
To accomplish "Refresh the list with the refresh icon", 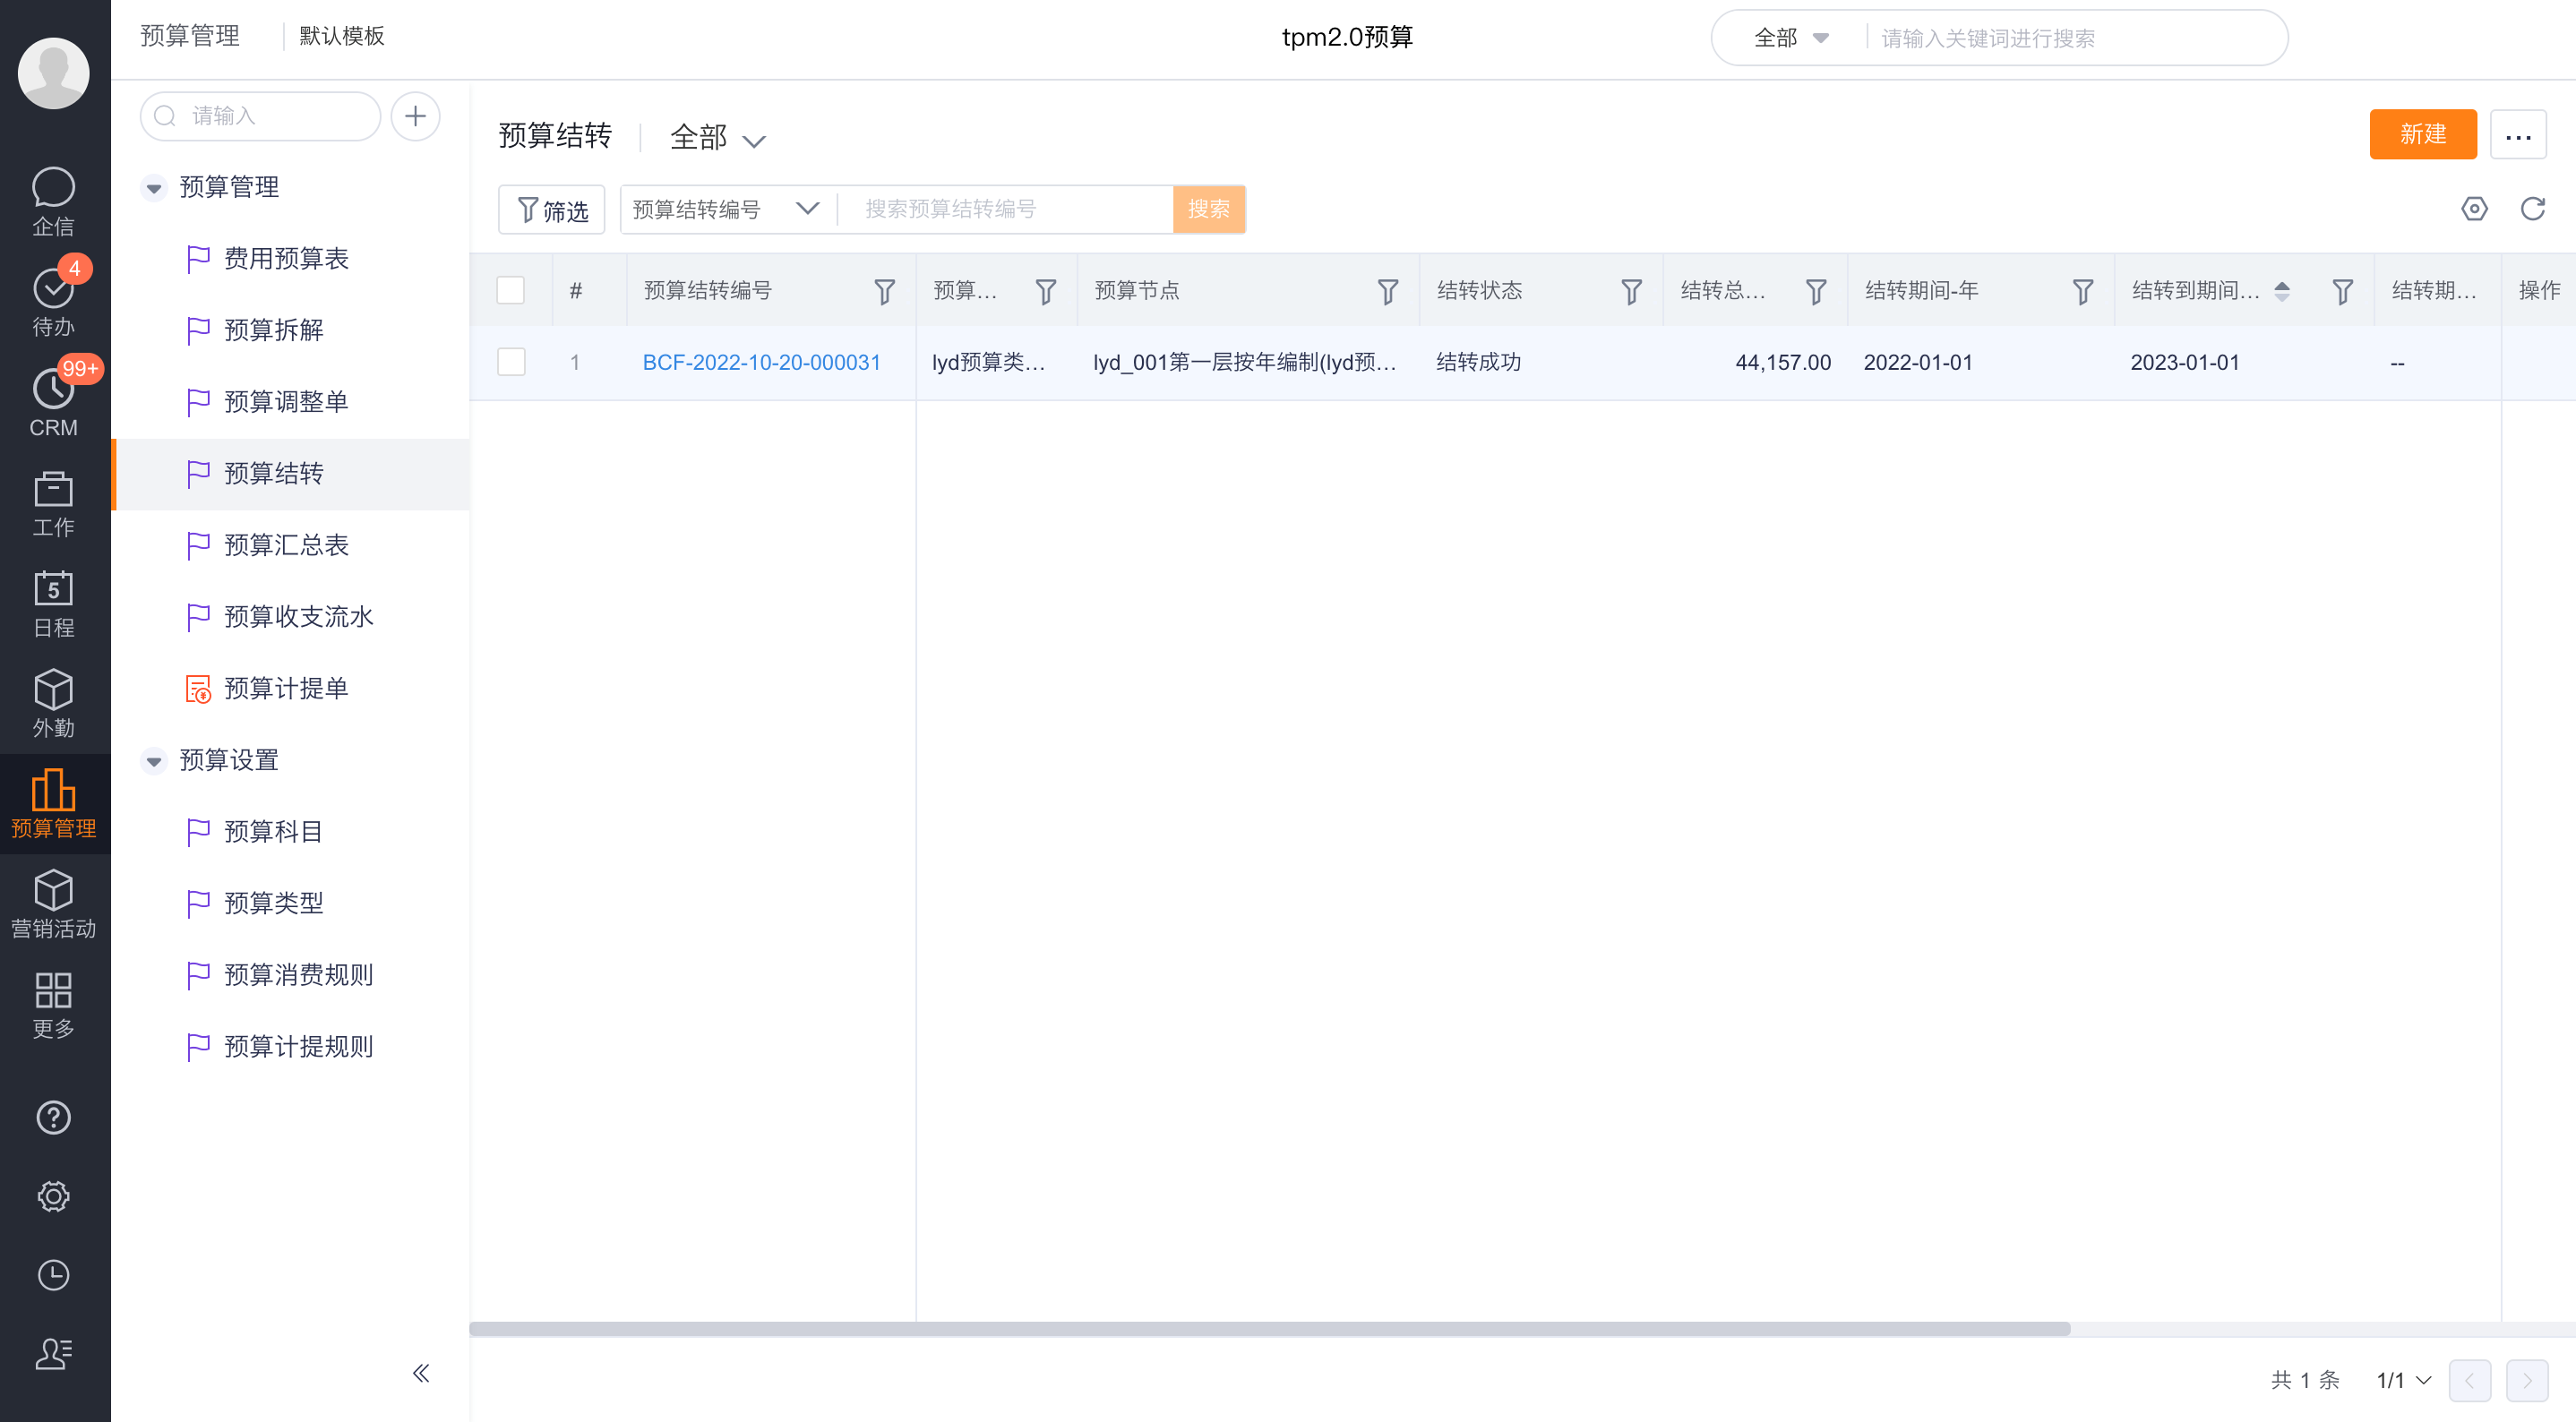I will [2532, 208].
